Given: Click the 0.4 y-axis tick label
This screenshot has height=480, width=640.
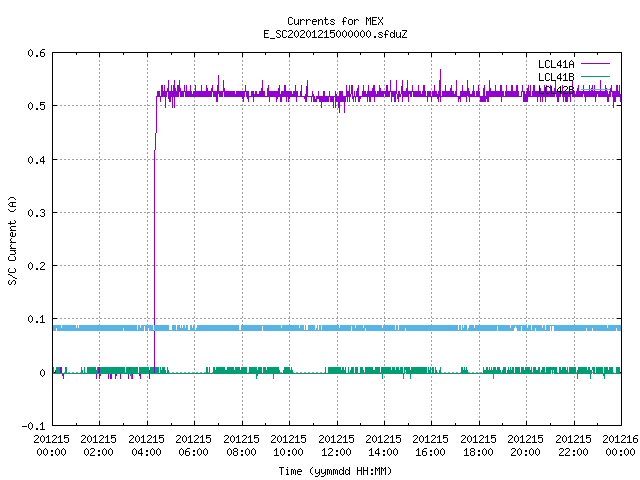Looking at the screenshot, I should tap(36, 160).
